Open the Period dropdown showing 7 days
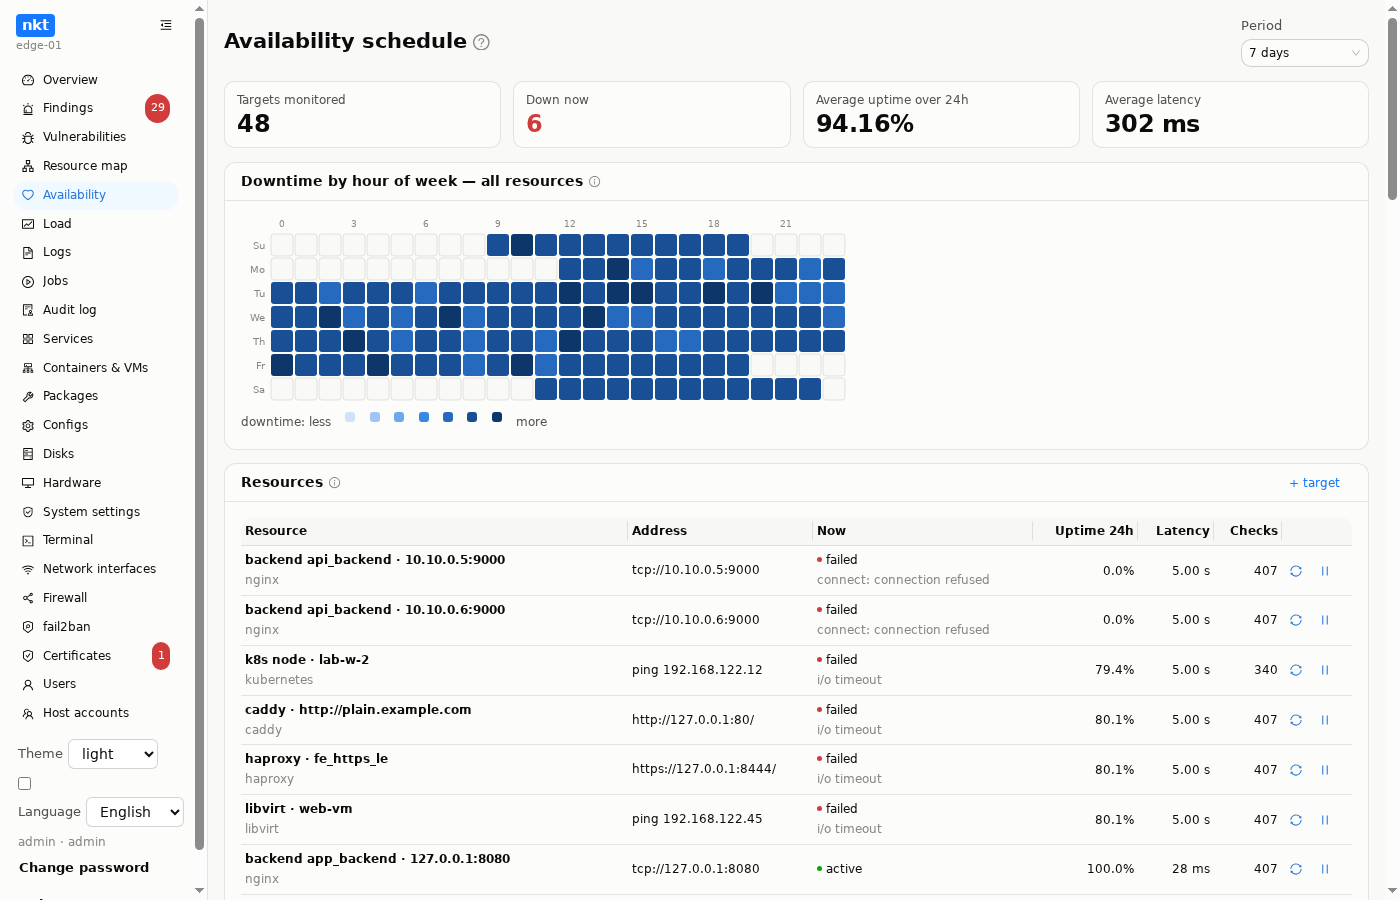The height and width of the screenshot is (900, 1400). point(1304,53)
